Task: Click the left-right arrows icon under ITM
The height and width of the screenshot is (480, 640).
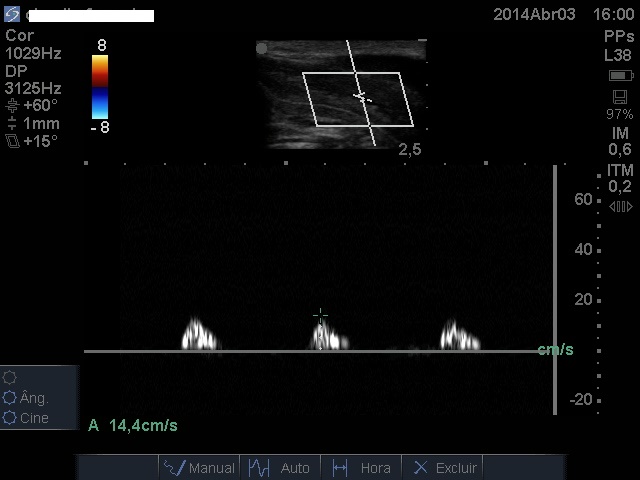Action: (620, 207)
